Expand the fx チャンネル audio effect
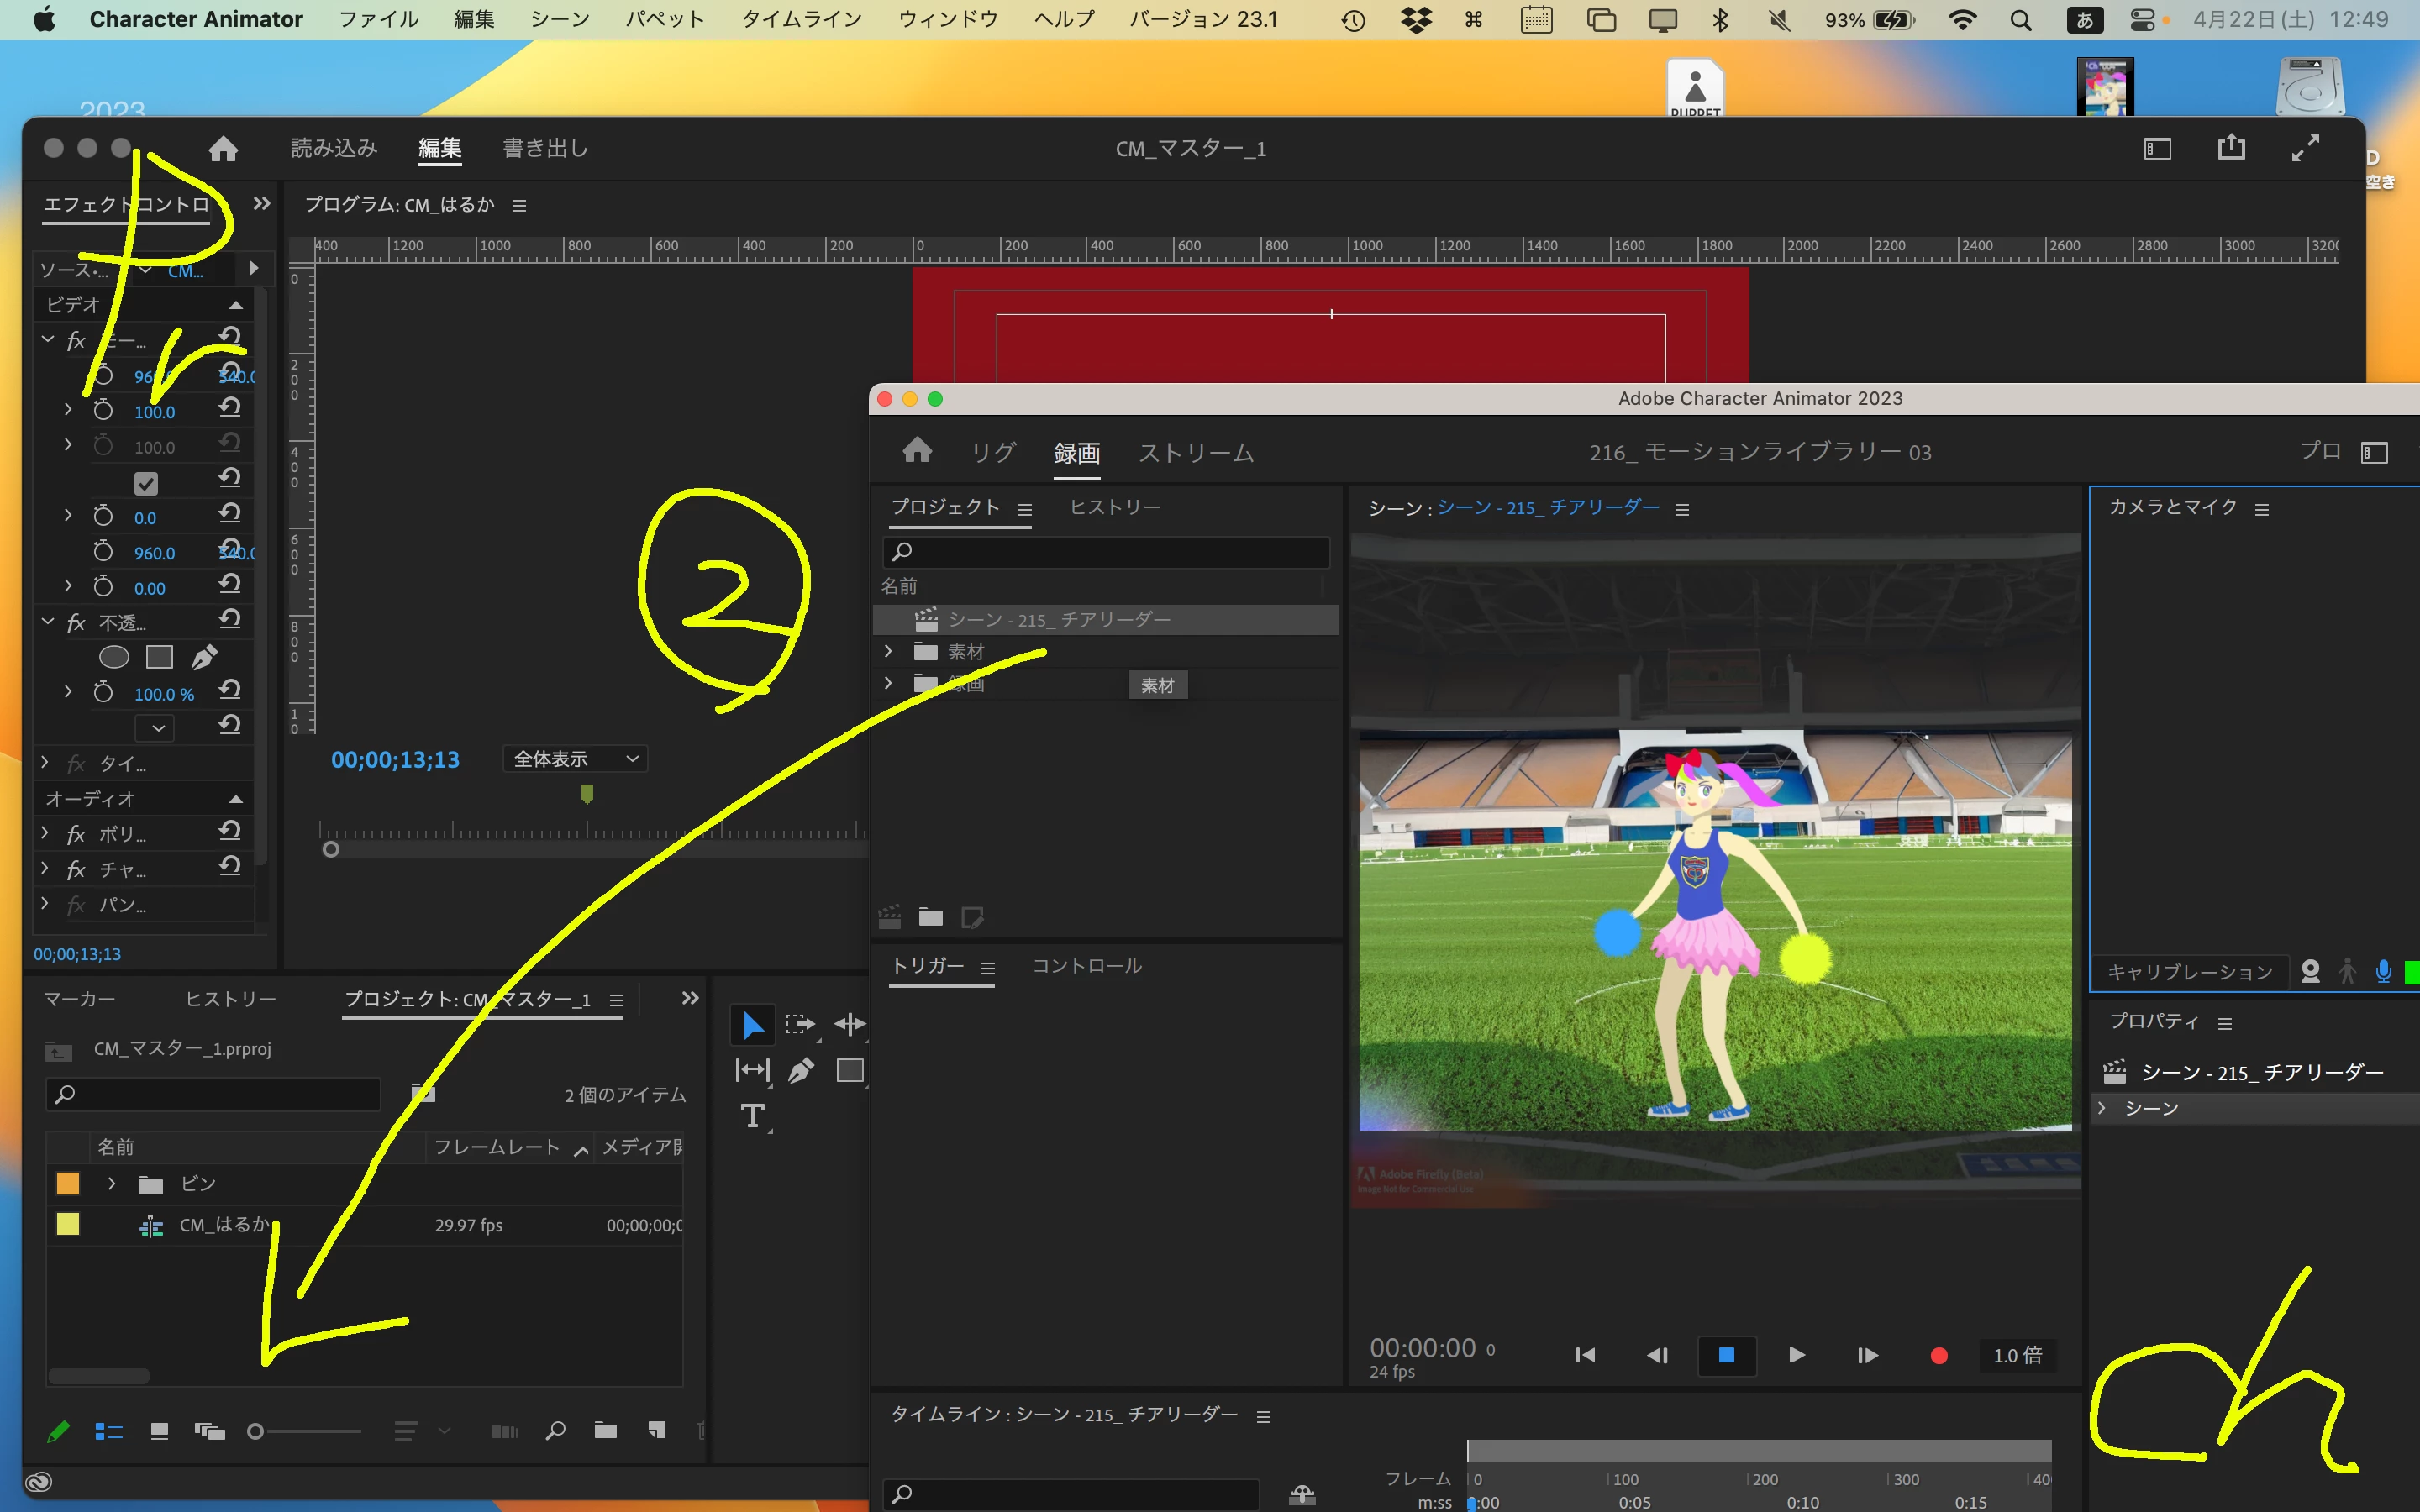 point(45,868)
